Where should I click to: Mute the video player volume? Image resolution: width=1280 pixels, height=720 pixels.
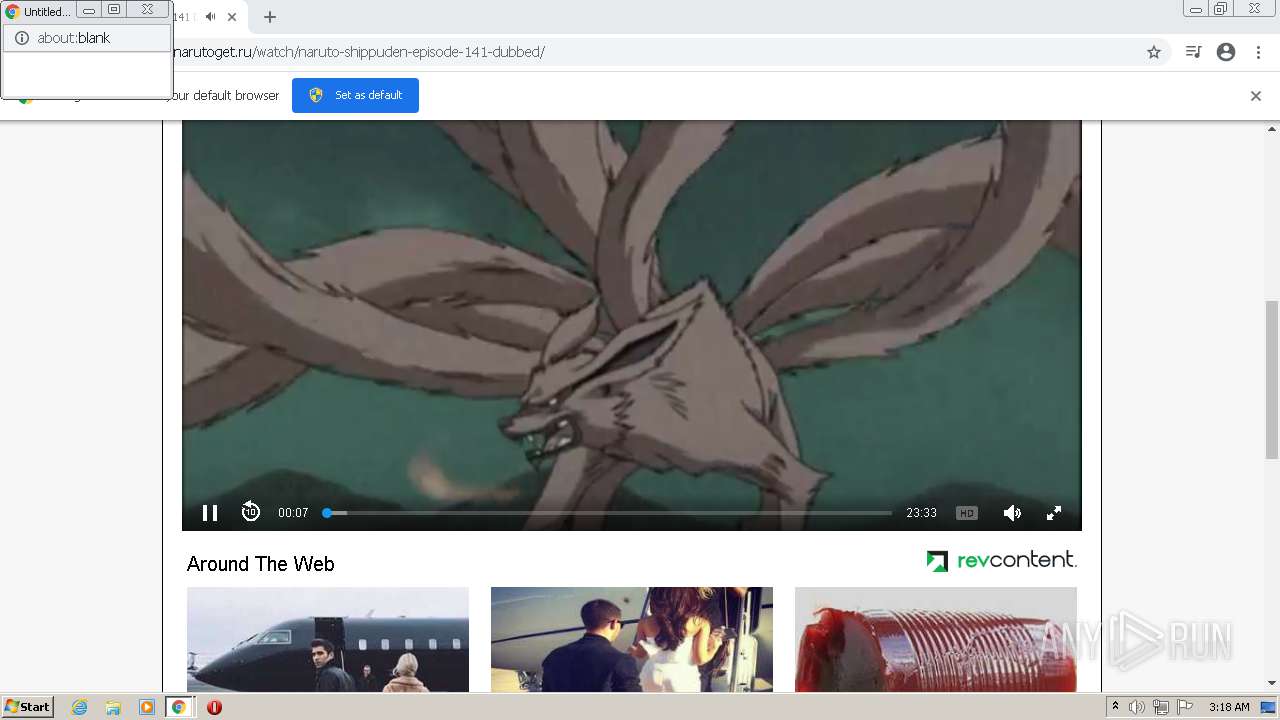coord(1012,513)
